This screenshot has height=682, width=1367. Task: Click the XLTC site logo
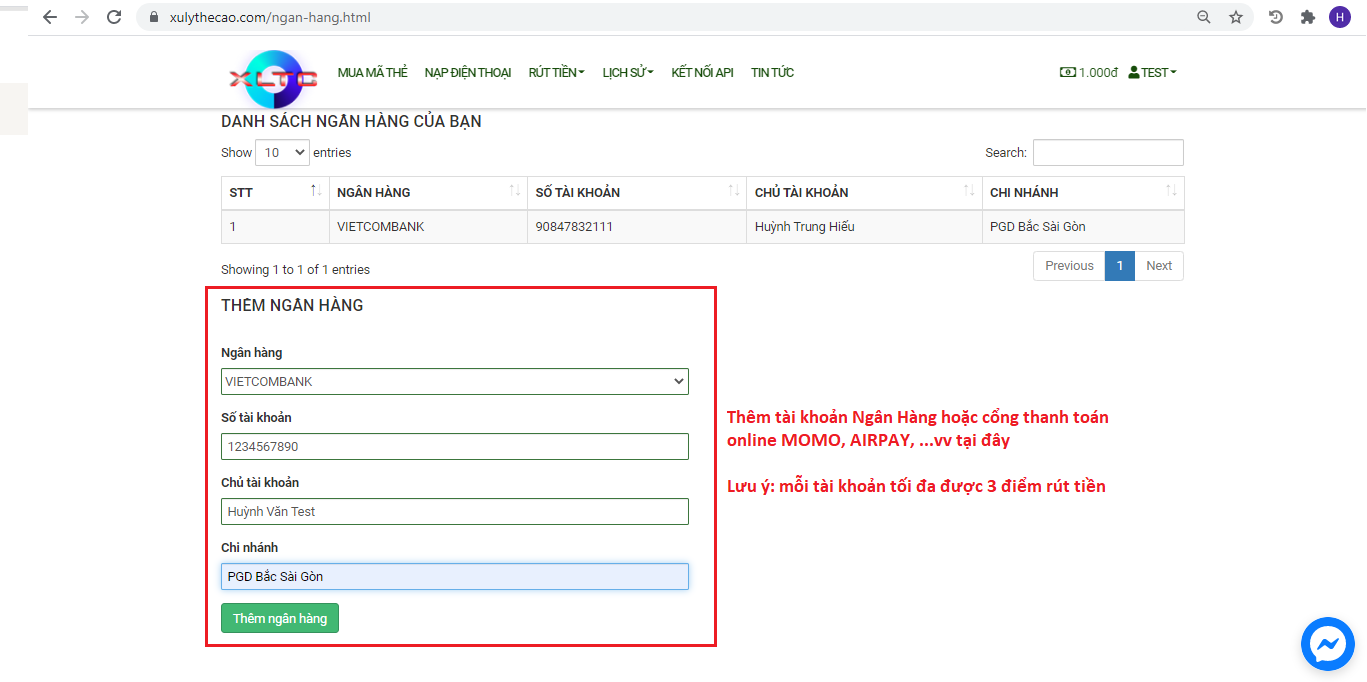(273, 79)
